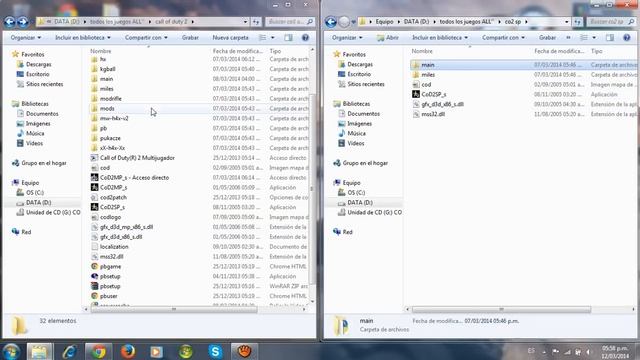Change view icon in right window
The width and height of the screenshot is (640, 360).
(584, 38)
